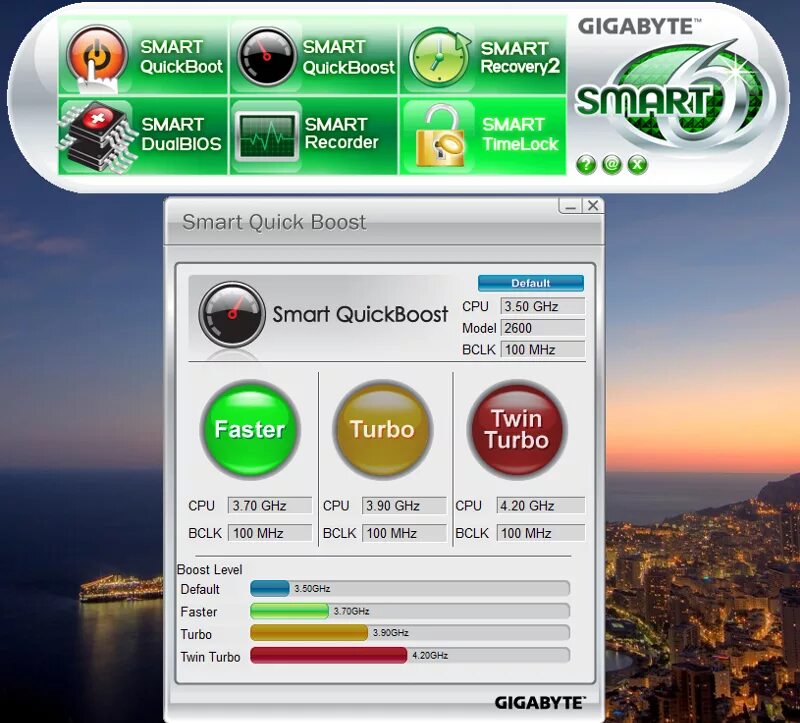Click the blue Default button

(x=531, y=283)
